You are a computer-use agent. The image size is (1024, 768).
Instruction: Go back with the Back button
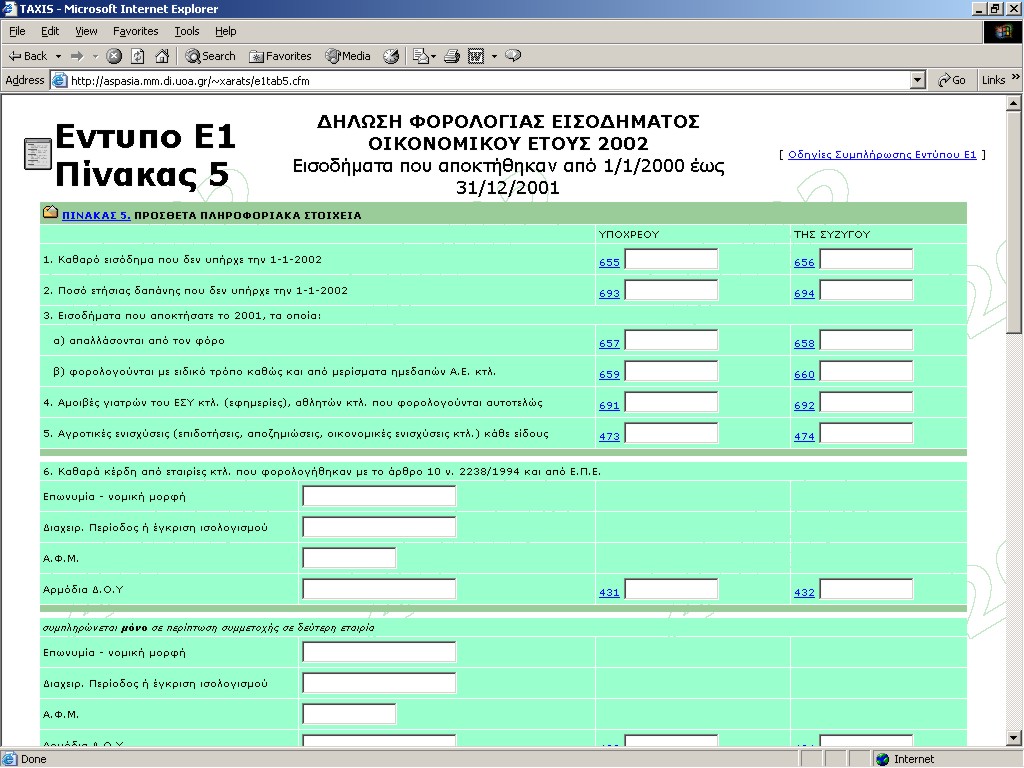(x=27, y=56)
